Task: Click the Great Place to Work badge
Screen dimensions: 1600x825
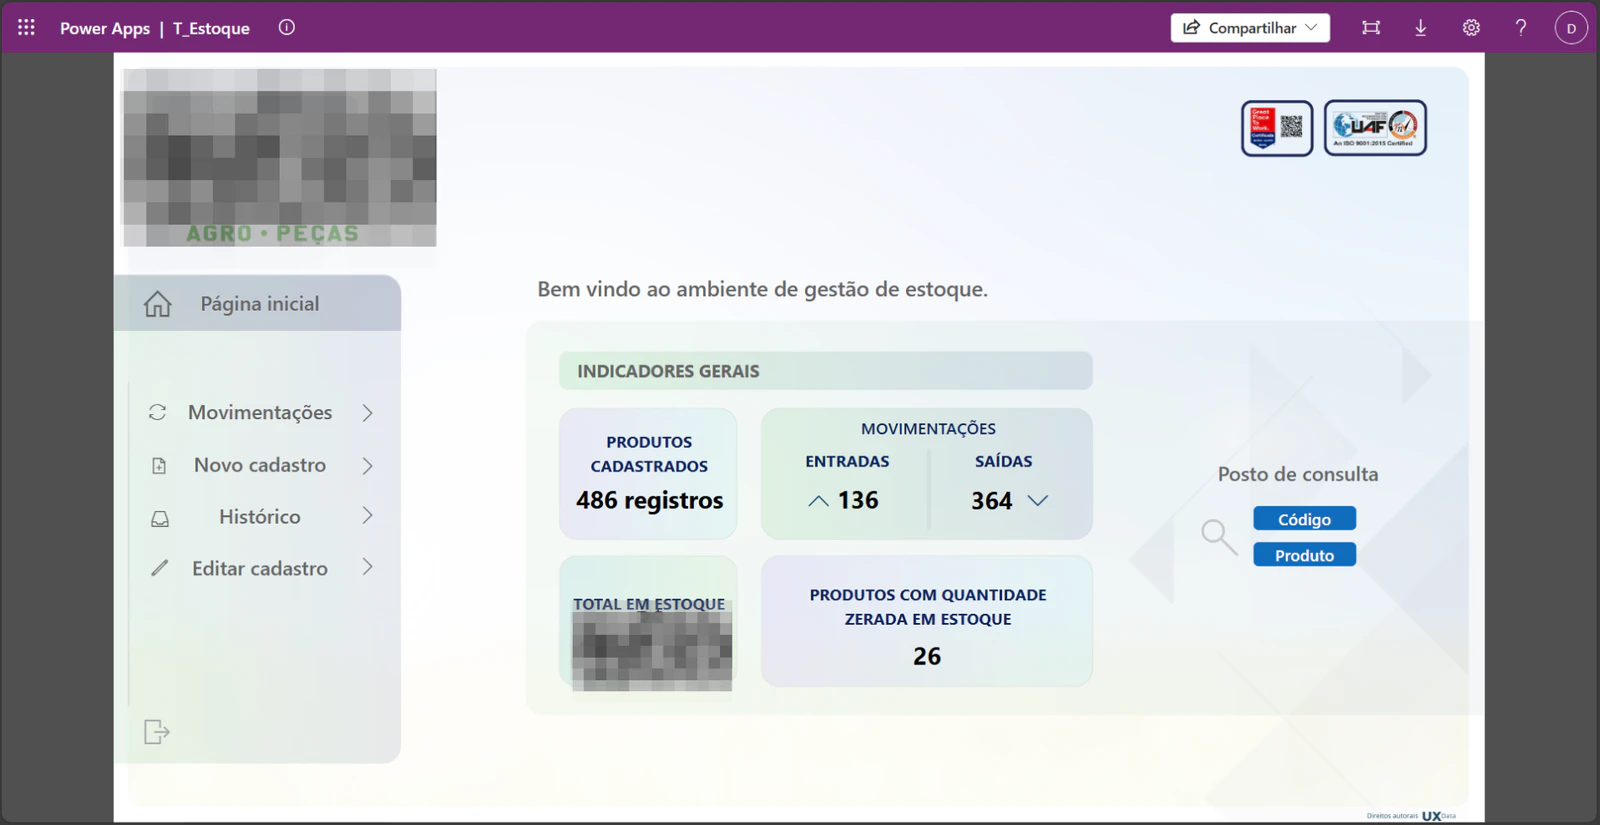Action: [1277, 128]
